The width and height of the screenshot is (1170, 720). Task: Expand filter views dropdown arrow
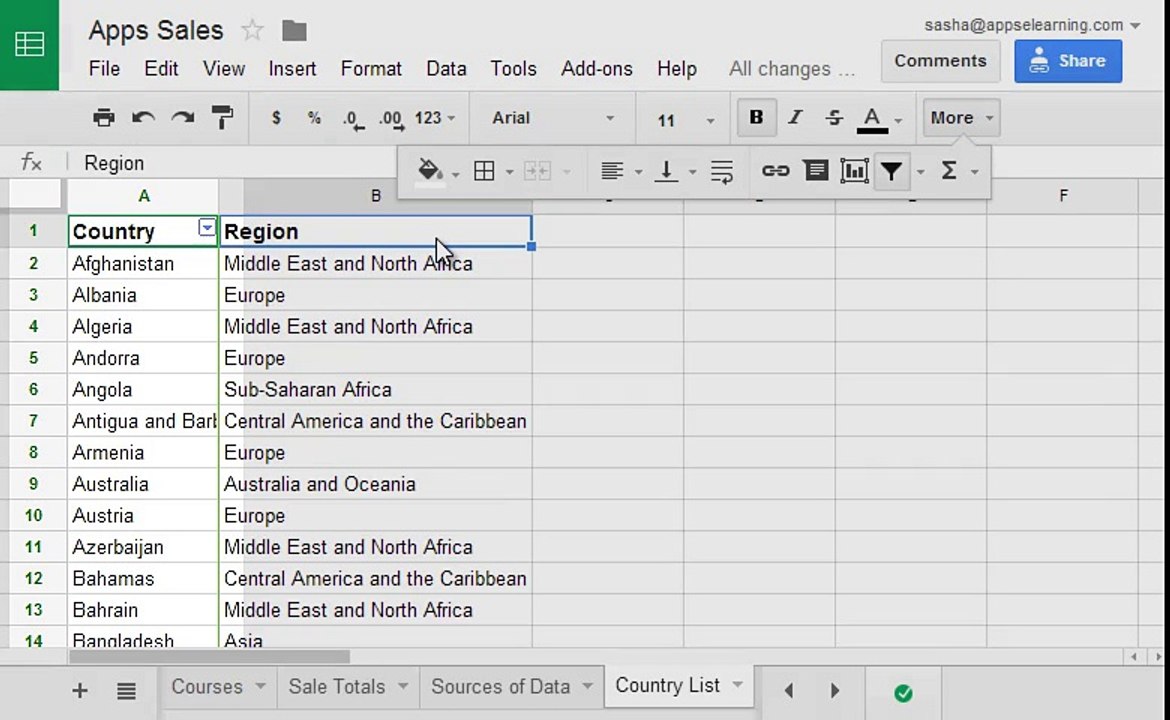(x=920, y=172)
